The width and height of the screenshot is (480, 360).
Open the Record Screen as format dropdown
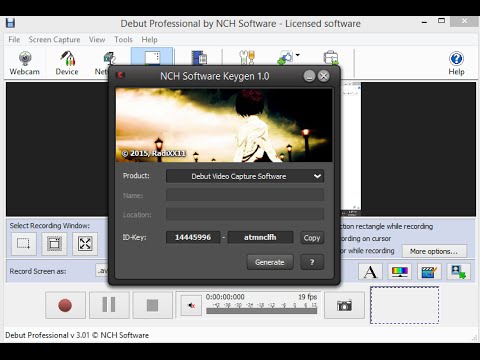click(x=102, y=271)
